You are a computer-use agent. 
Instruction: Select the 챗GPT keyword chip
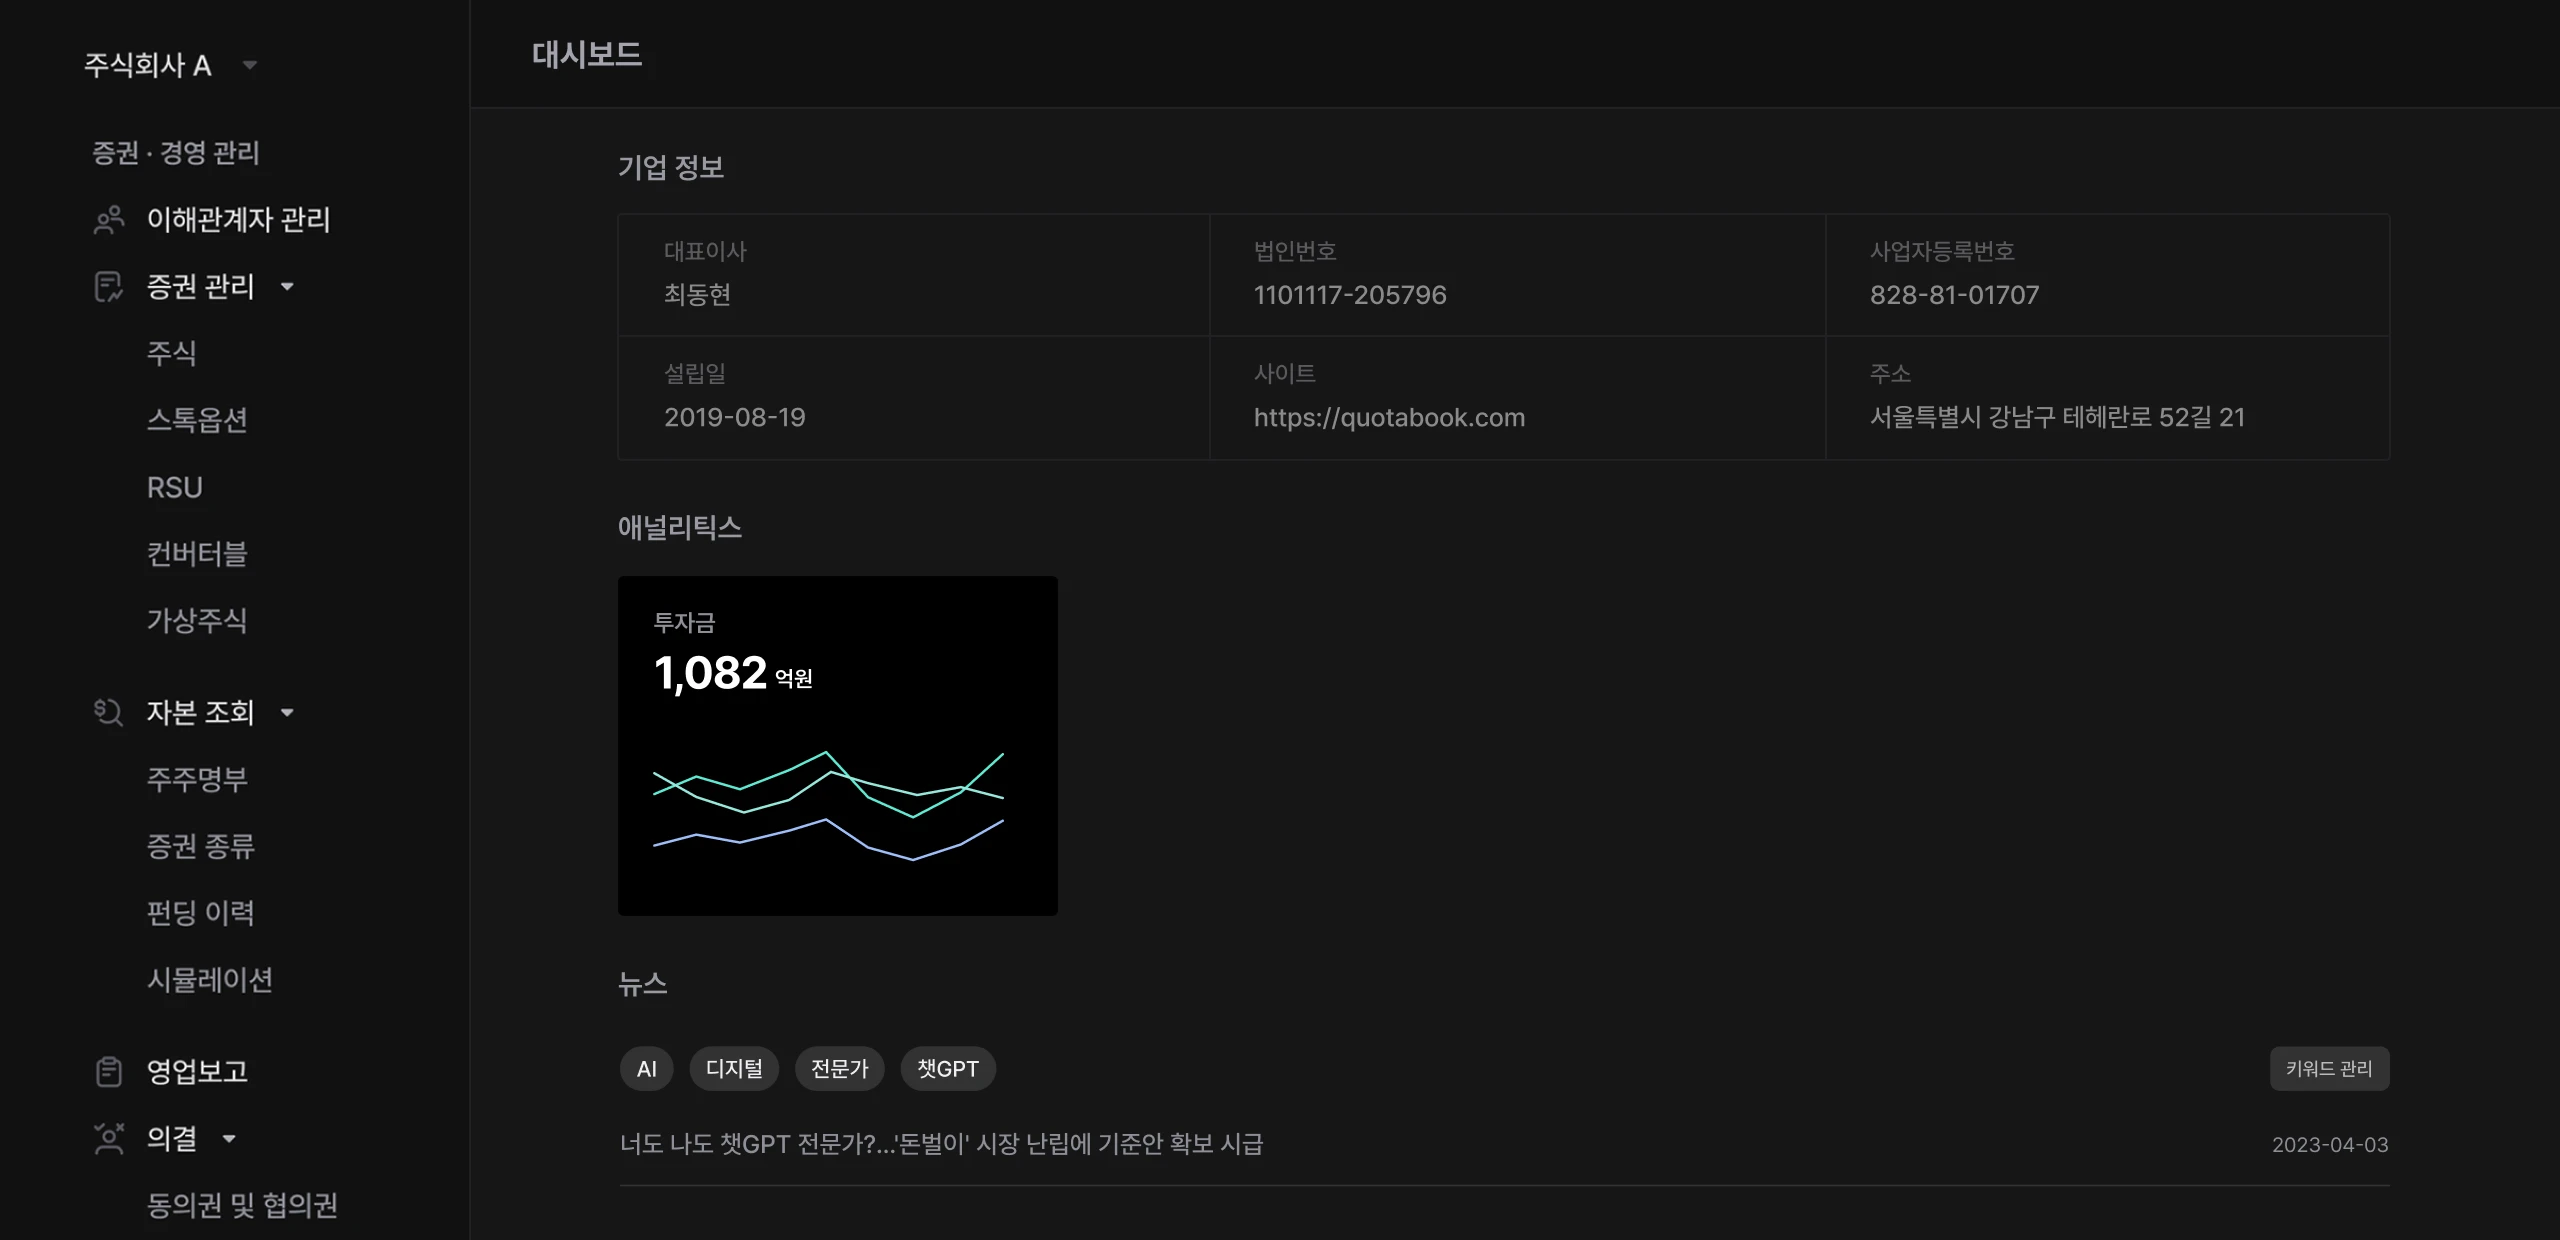tap(948, 1069)
